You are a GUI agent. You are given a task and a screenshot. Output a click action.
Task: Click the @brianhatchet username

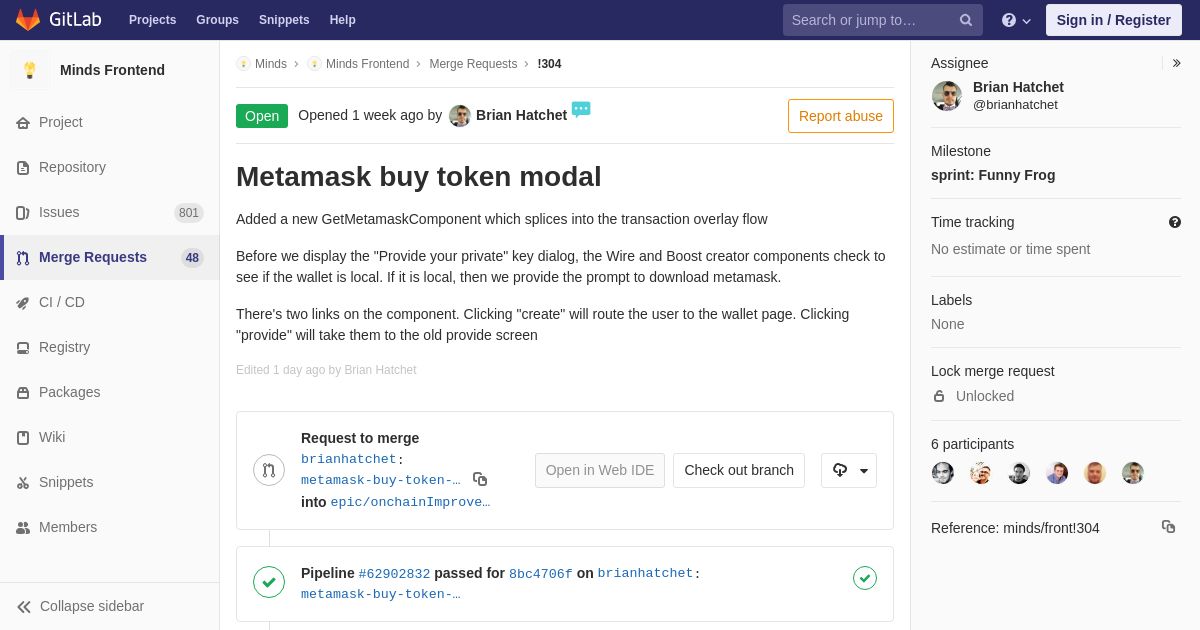tap(1015, 105)
